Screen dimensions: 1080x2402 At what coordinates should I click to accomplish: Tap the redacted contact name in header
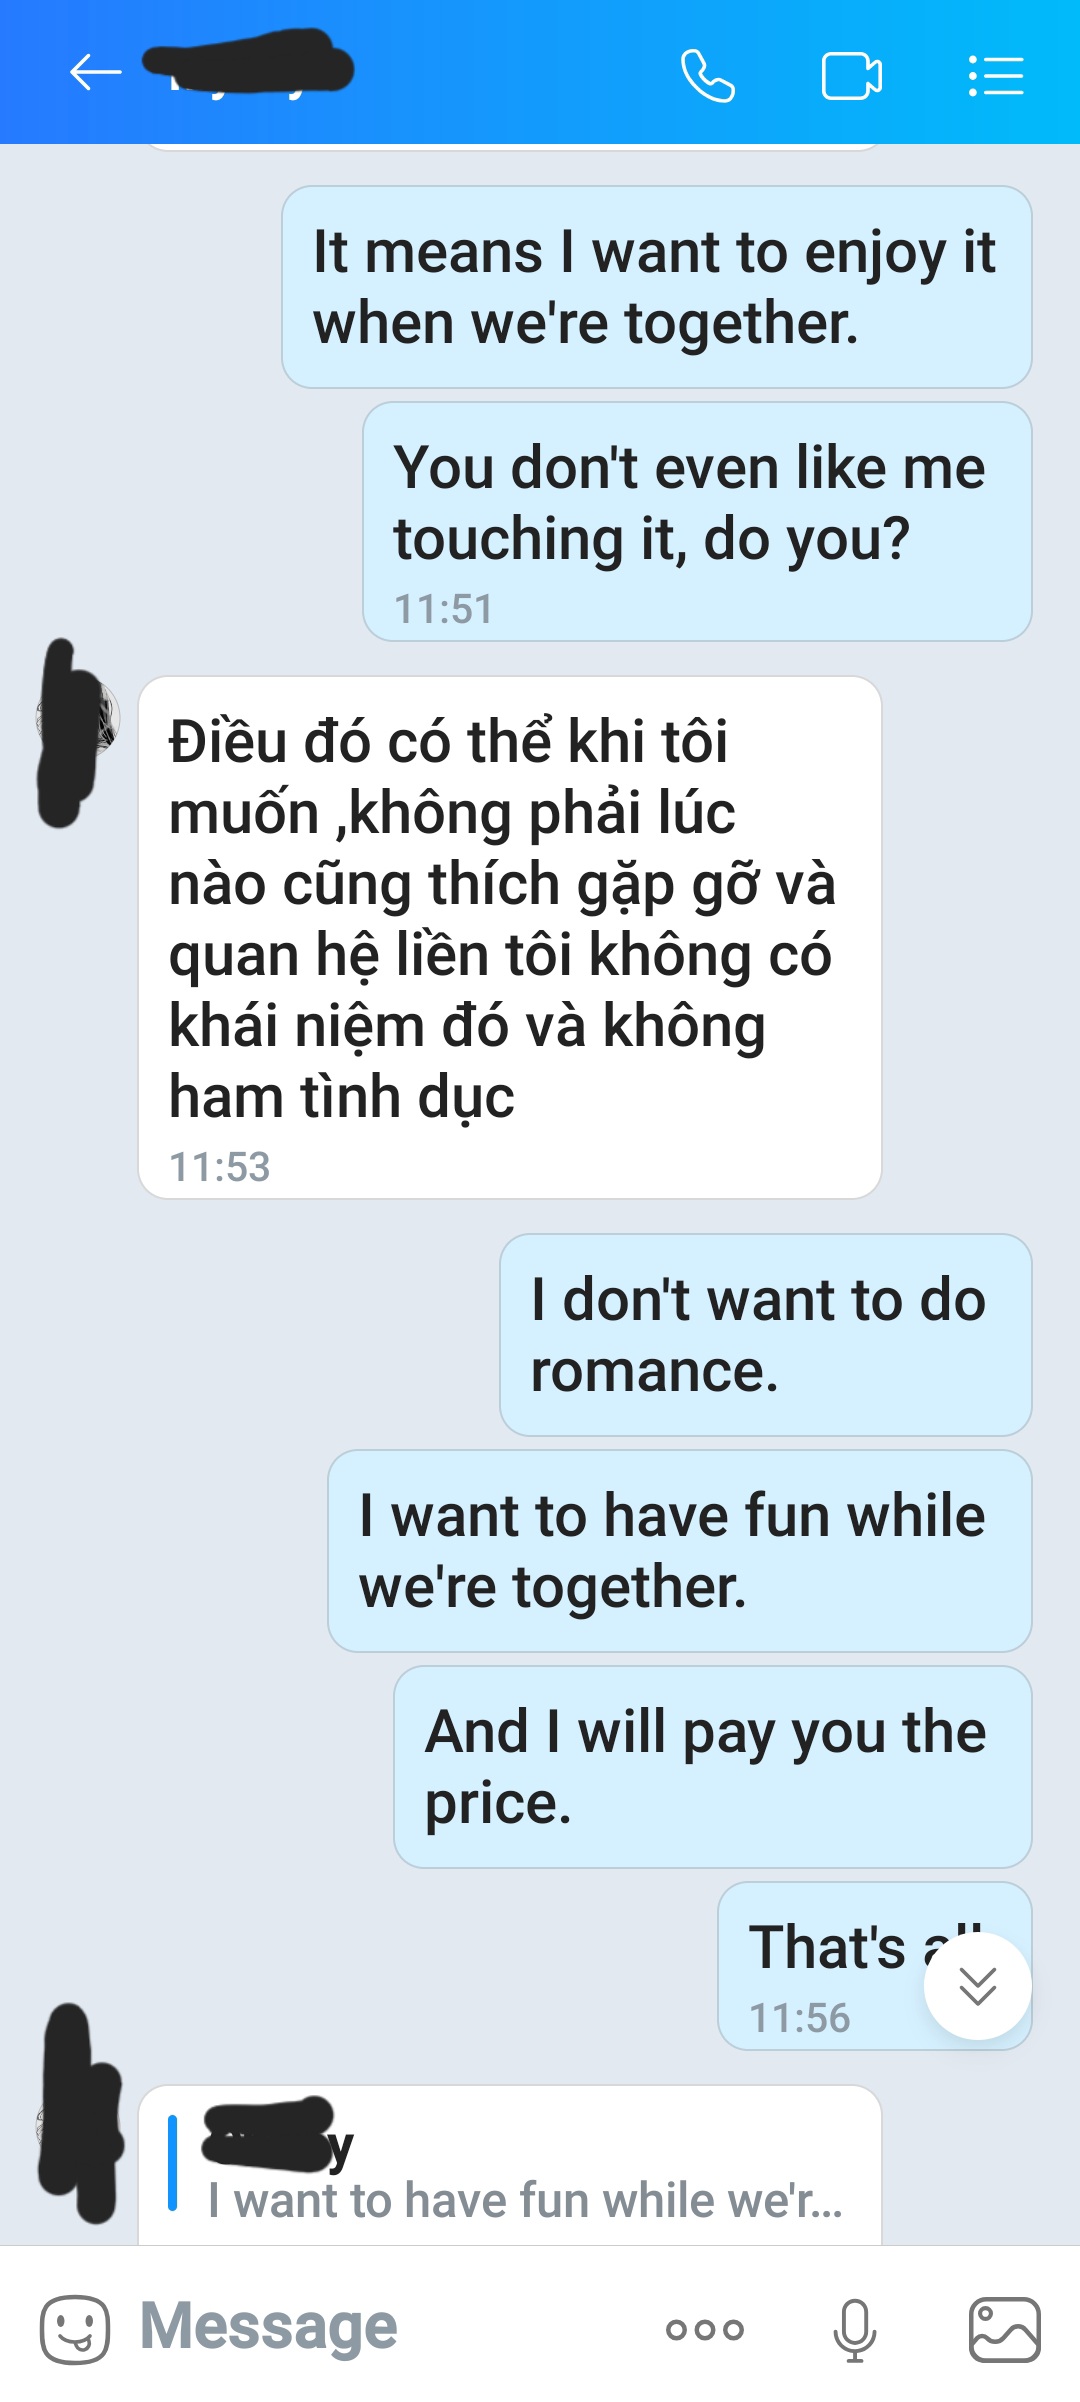tap(248, 66)
